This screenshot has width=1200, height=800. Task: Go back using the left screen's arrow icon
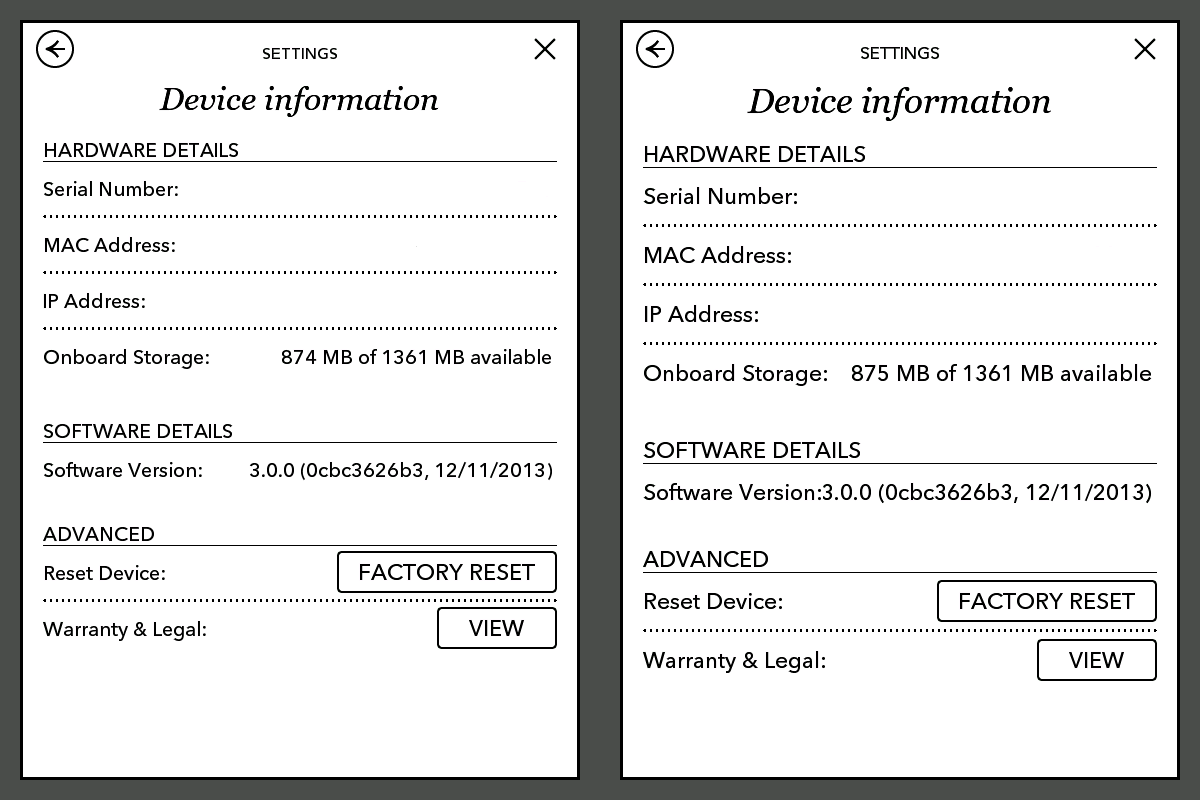point(55,49)
